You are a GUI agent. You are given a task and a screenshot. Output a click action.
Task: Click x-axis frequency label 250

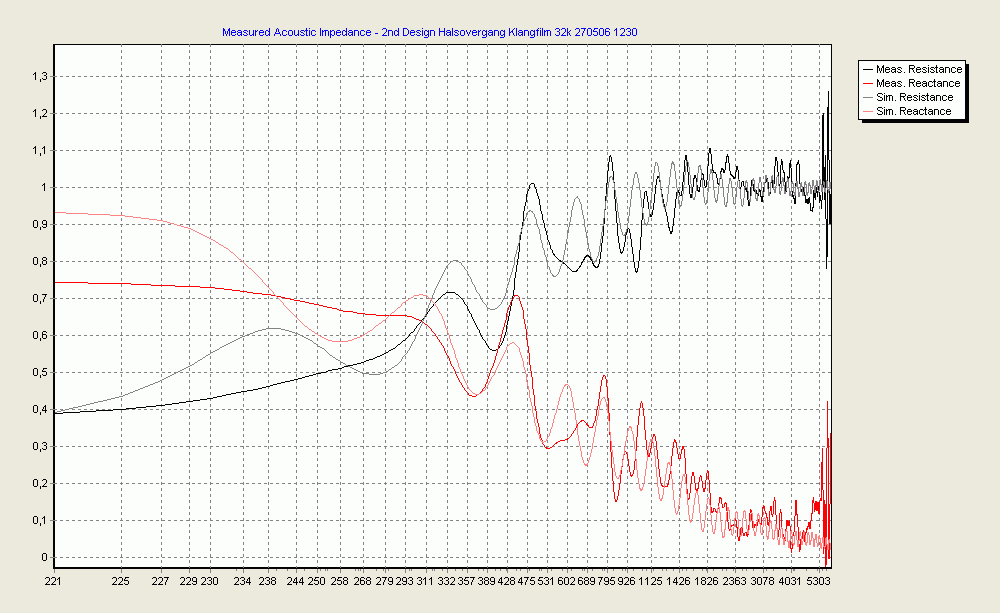[x=317, y=581]
